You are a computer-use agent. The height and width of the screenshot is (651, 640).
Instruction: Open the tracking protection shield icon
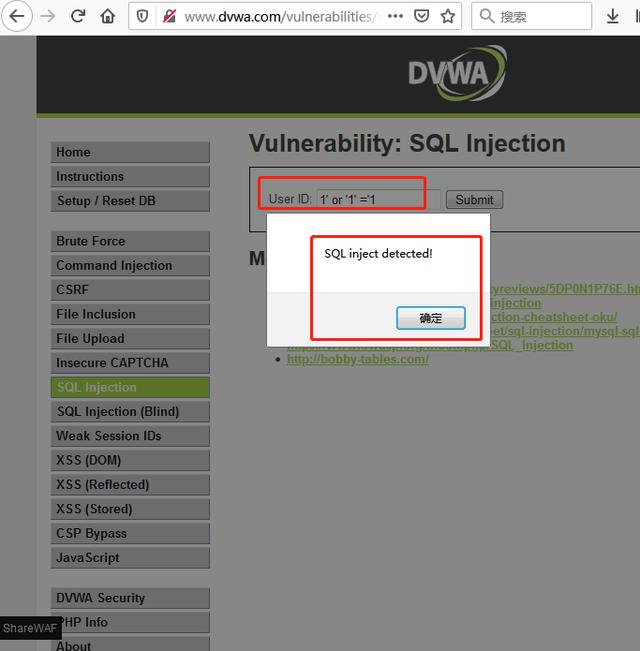(142, 17)
